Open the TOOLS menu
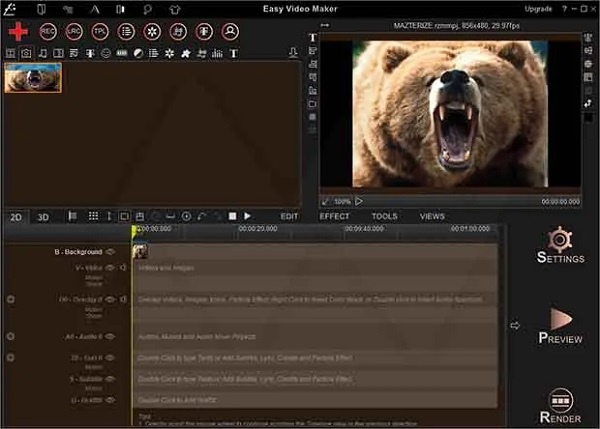The width and height of the screenshot is (600, 429). click(385, 216)
